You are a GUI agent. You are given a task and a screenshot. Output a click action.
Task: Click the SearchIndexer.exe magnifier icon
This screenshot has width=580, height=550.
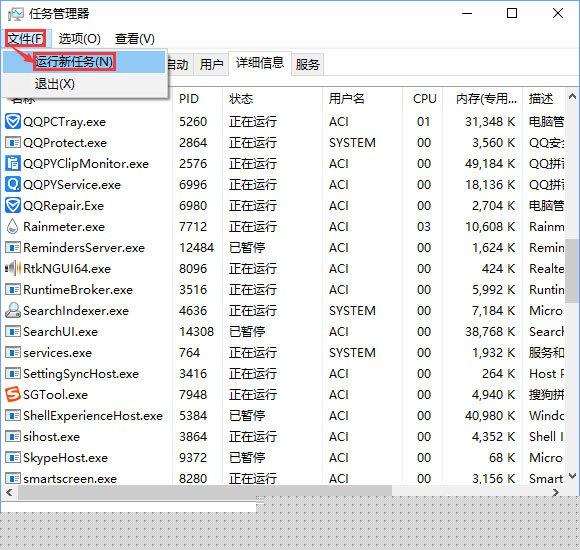point(13,310)
